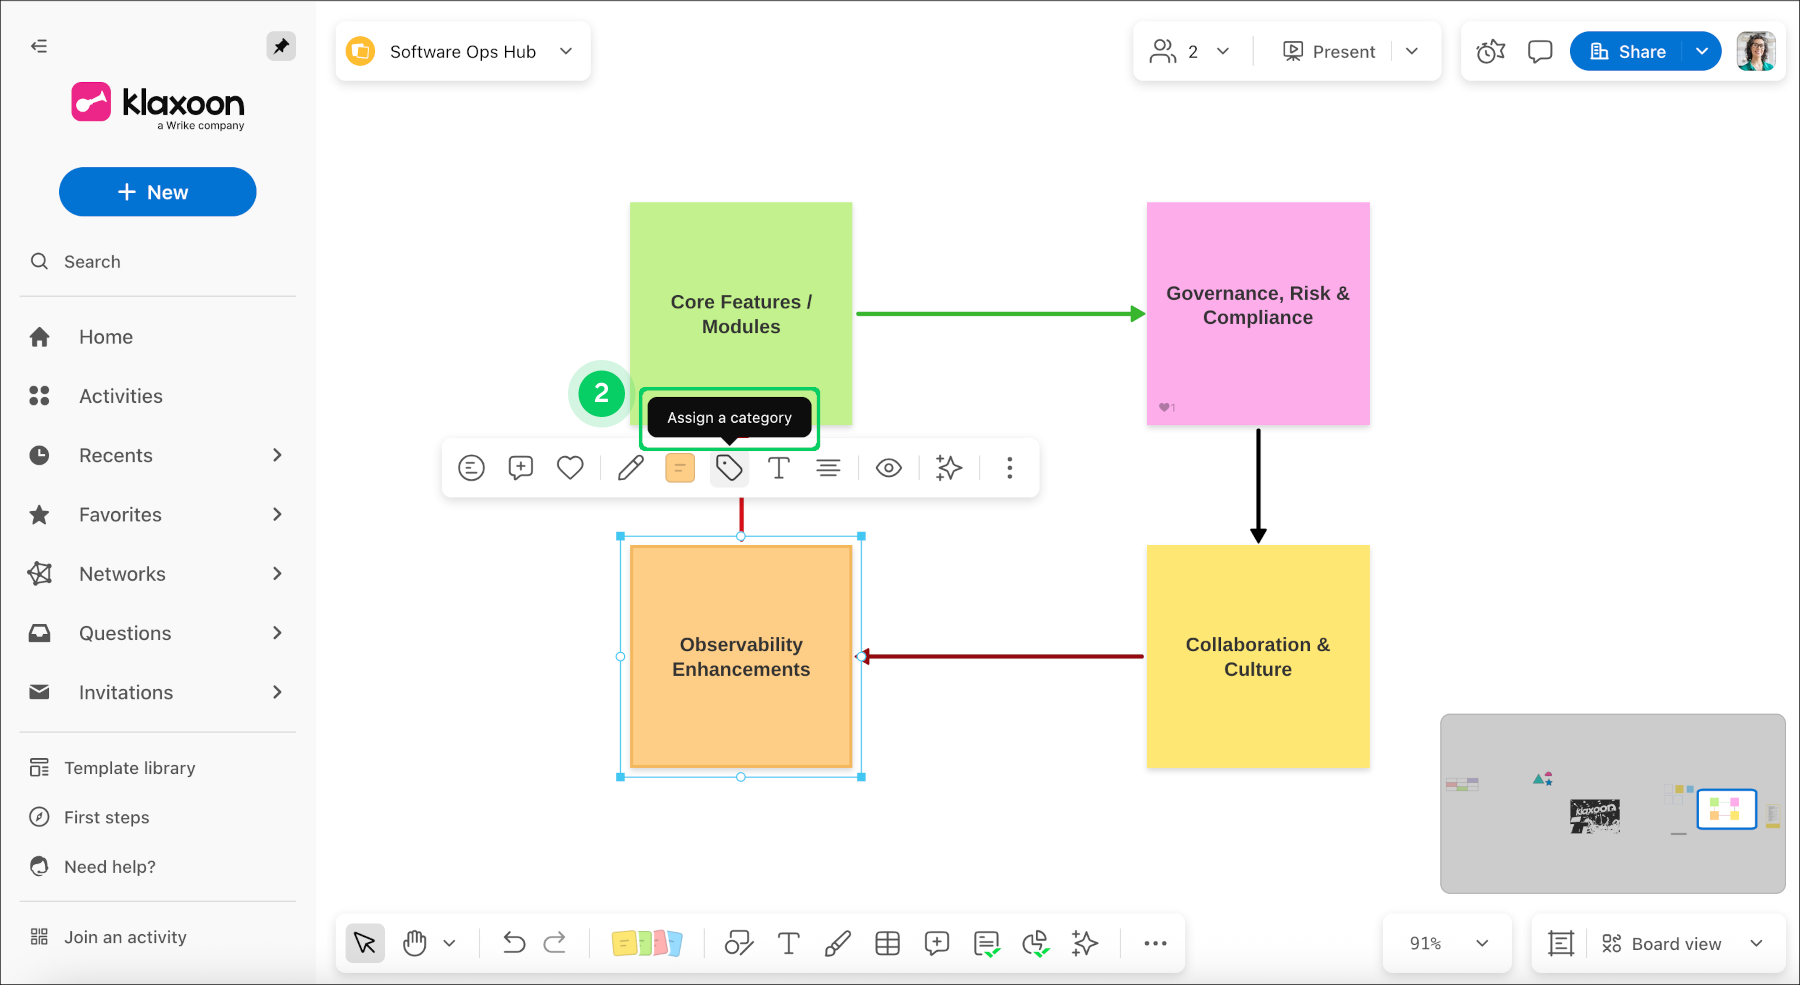Select the pencil edit icon in idea toolbar

(x=630, y=467)
